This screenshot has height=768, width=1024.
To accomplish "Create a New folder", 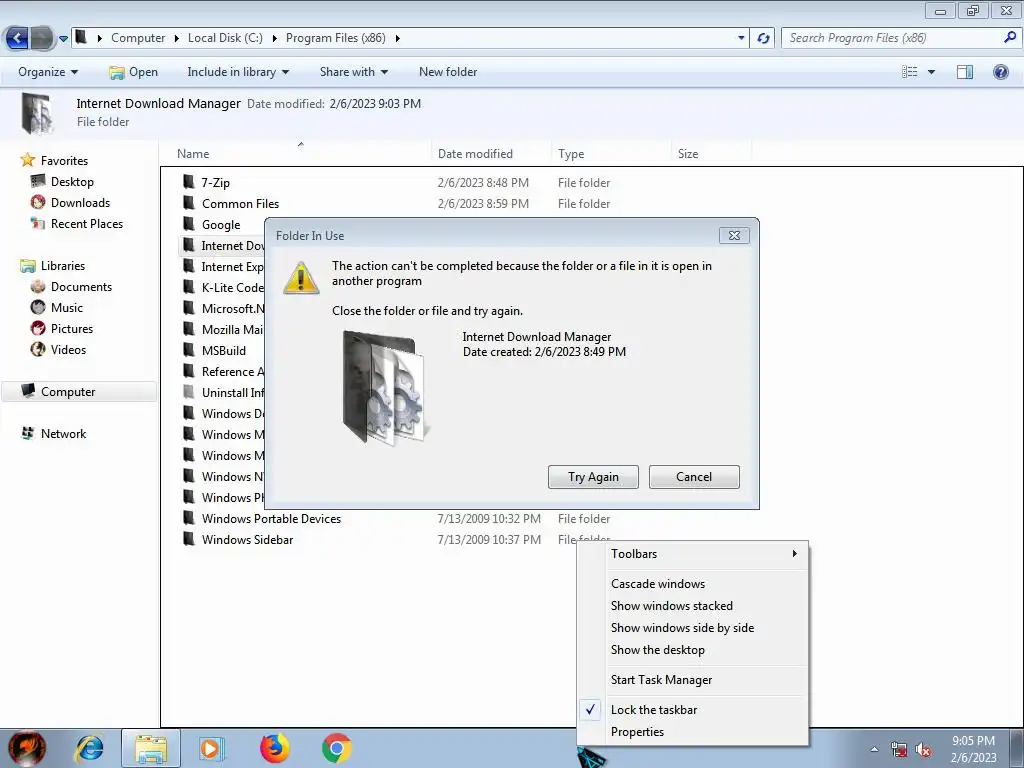I will point(448,72).
